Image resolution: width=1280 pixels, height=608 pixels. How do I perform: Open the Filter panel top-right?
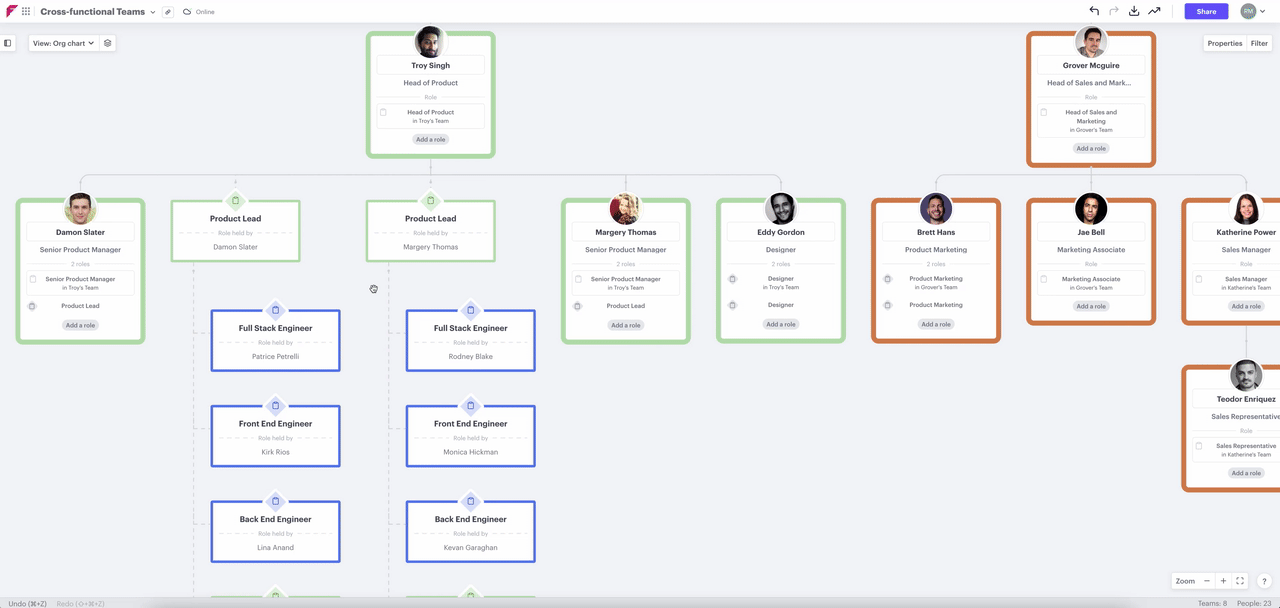click(1259, 43)
